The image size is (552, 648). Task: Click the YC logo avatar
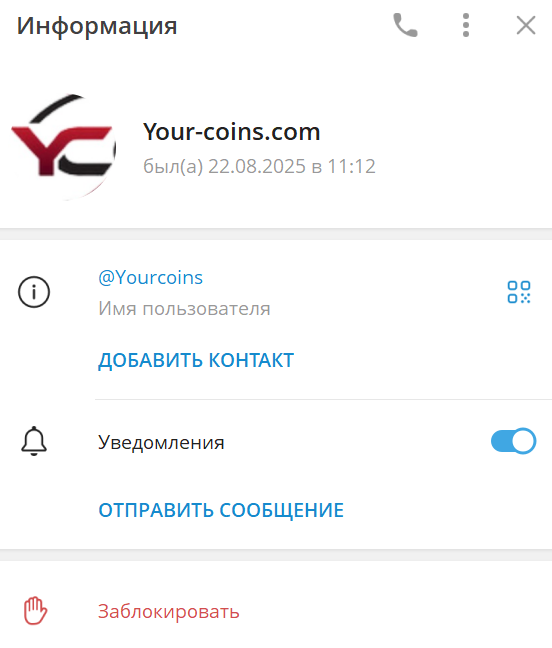click(63, 148)
